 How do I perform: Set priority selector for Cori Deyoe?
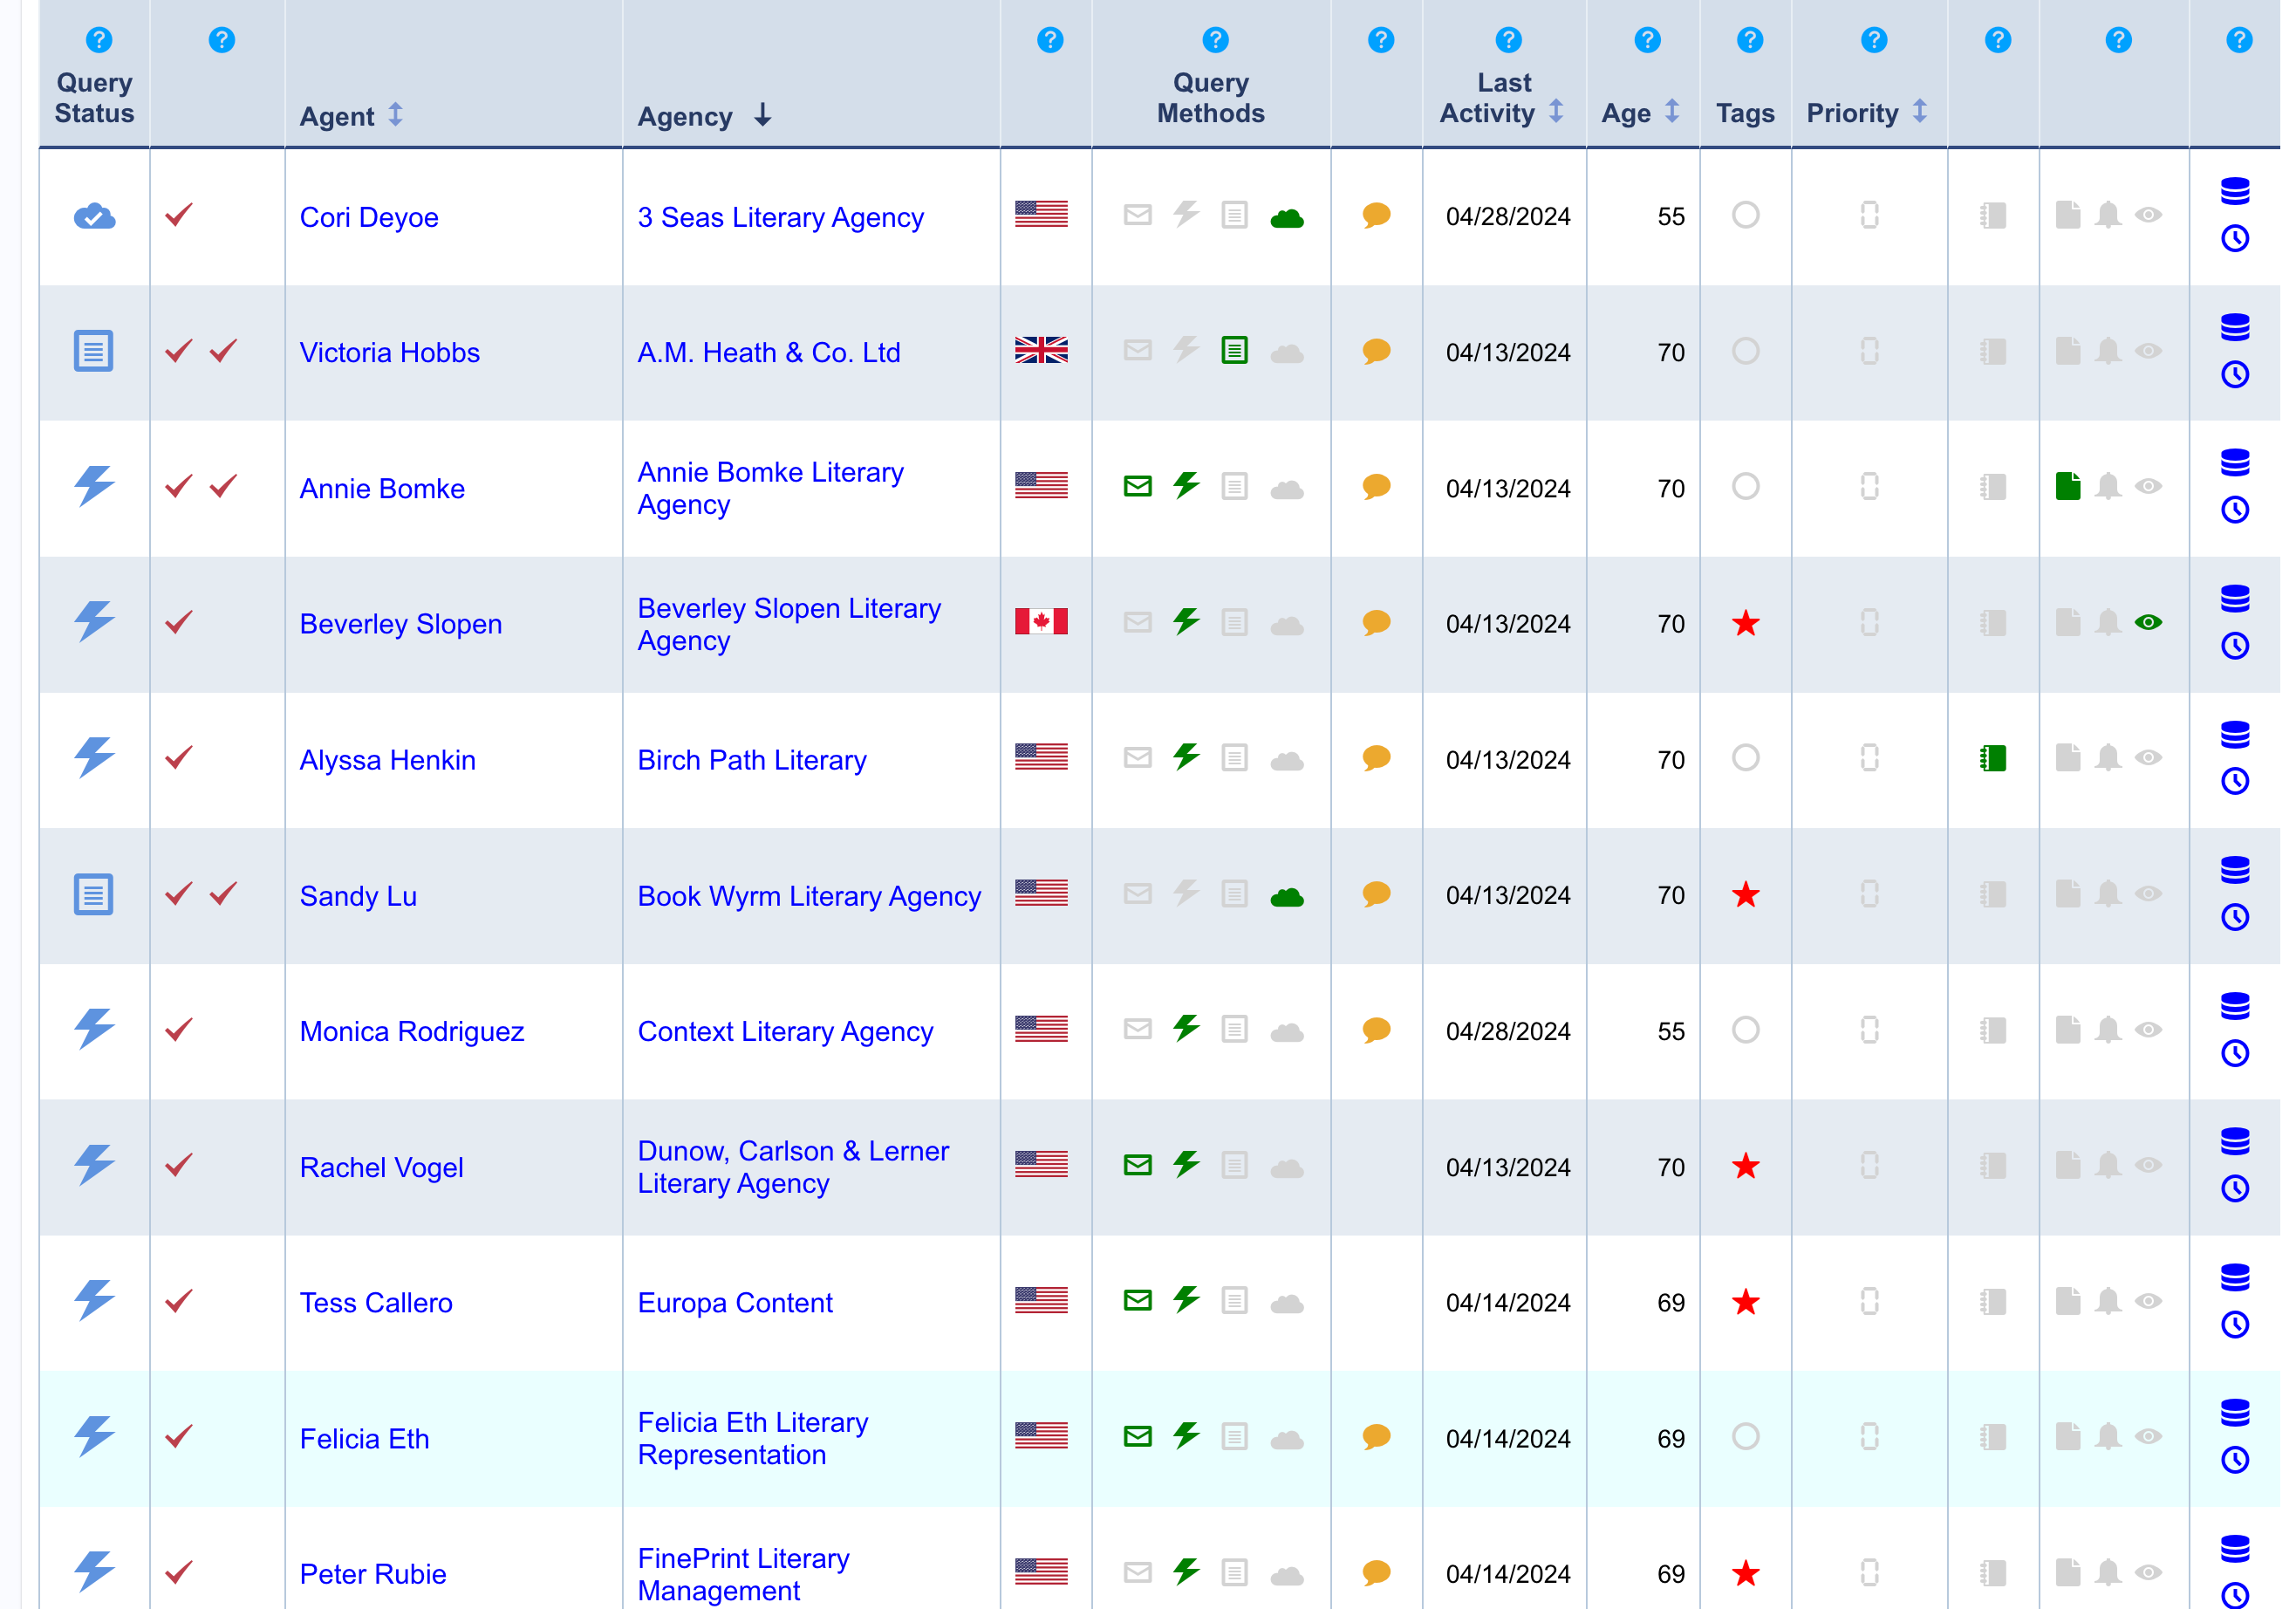pyautogui.click(x=1869, y=215)
